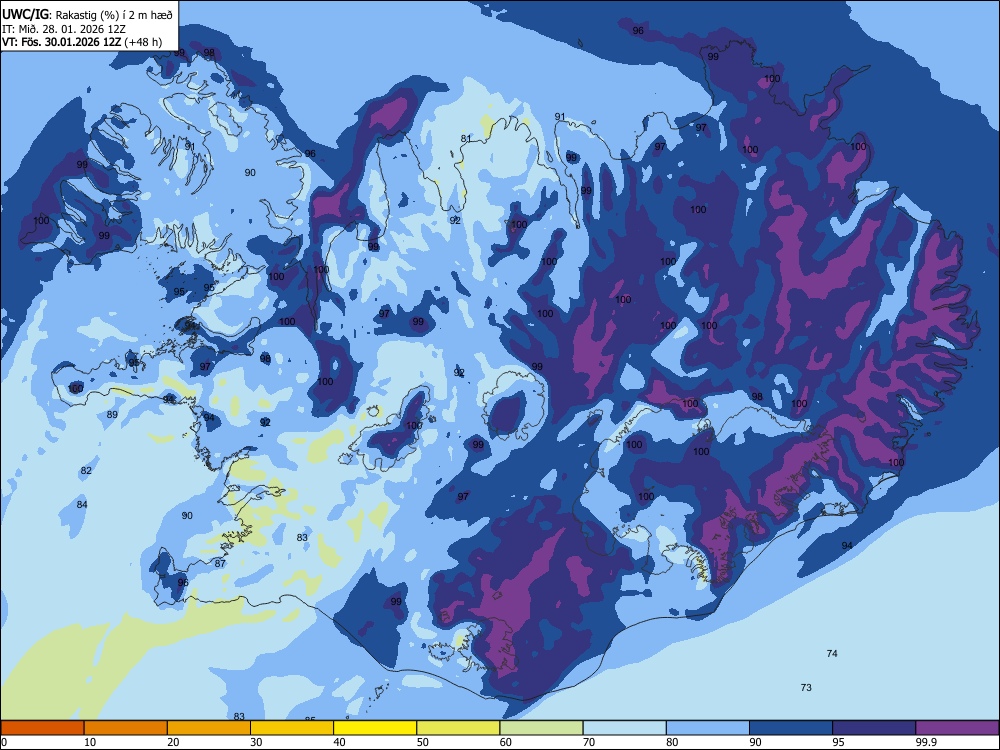Screen dimensions: 1000x750
Task: Click the bright yellow 40–50 legend color block
Action: tap(375, 728)
